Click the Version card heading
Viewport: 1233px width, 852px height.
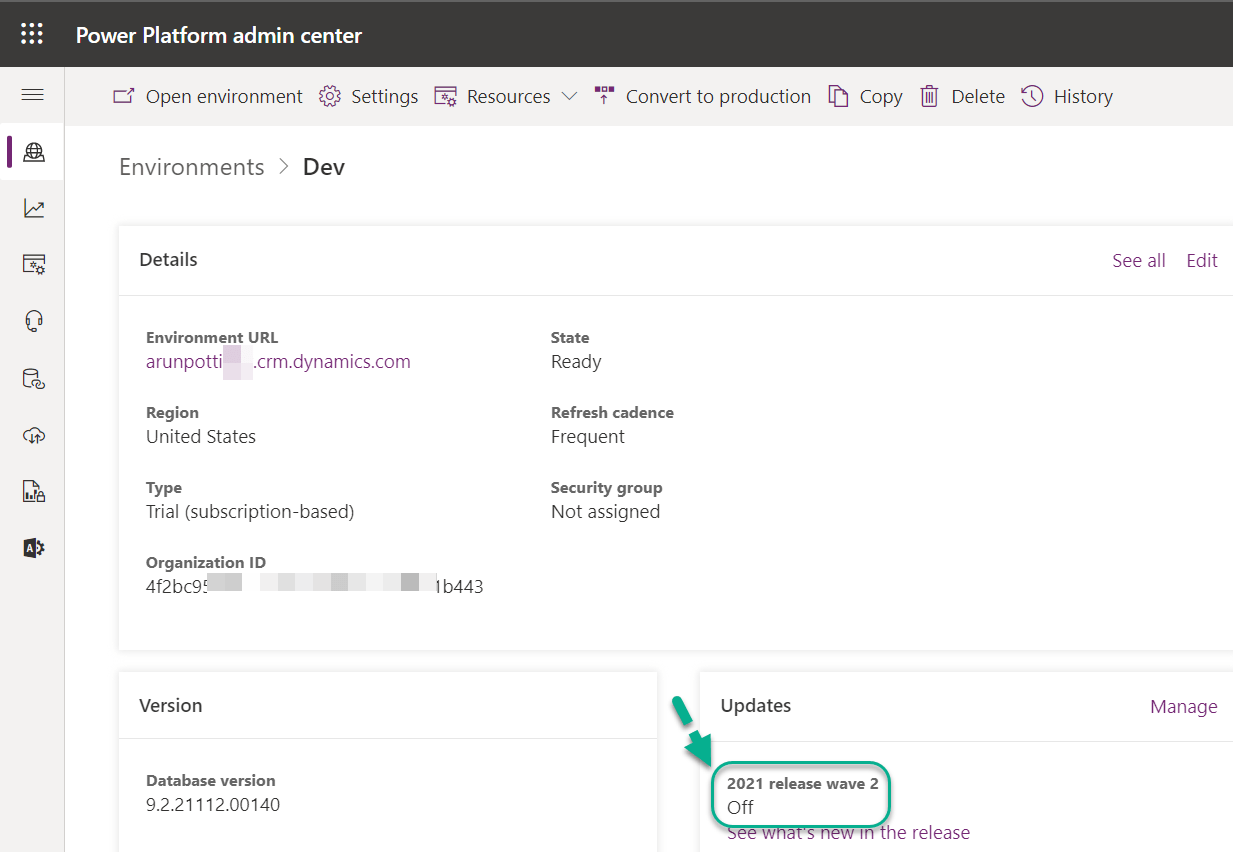(171, 706)
